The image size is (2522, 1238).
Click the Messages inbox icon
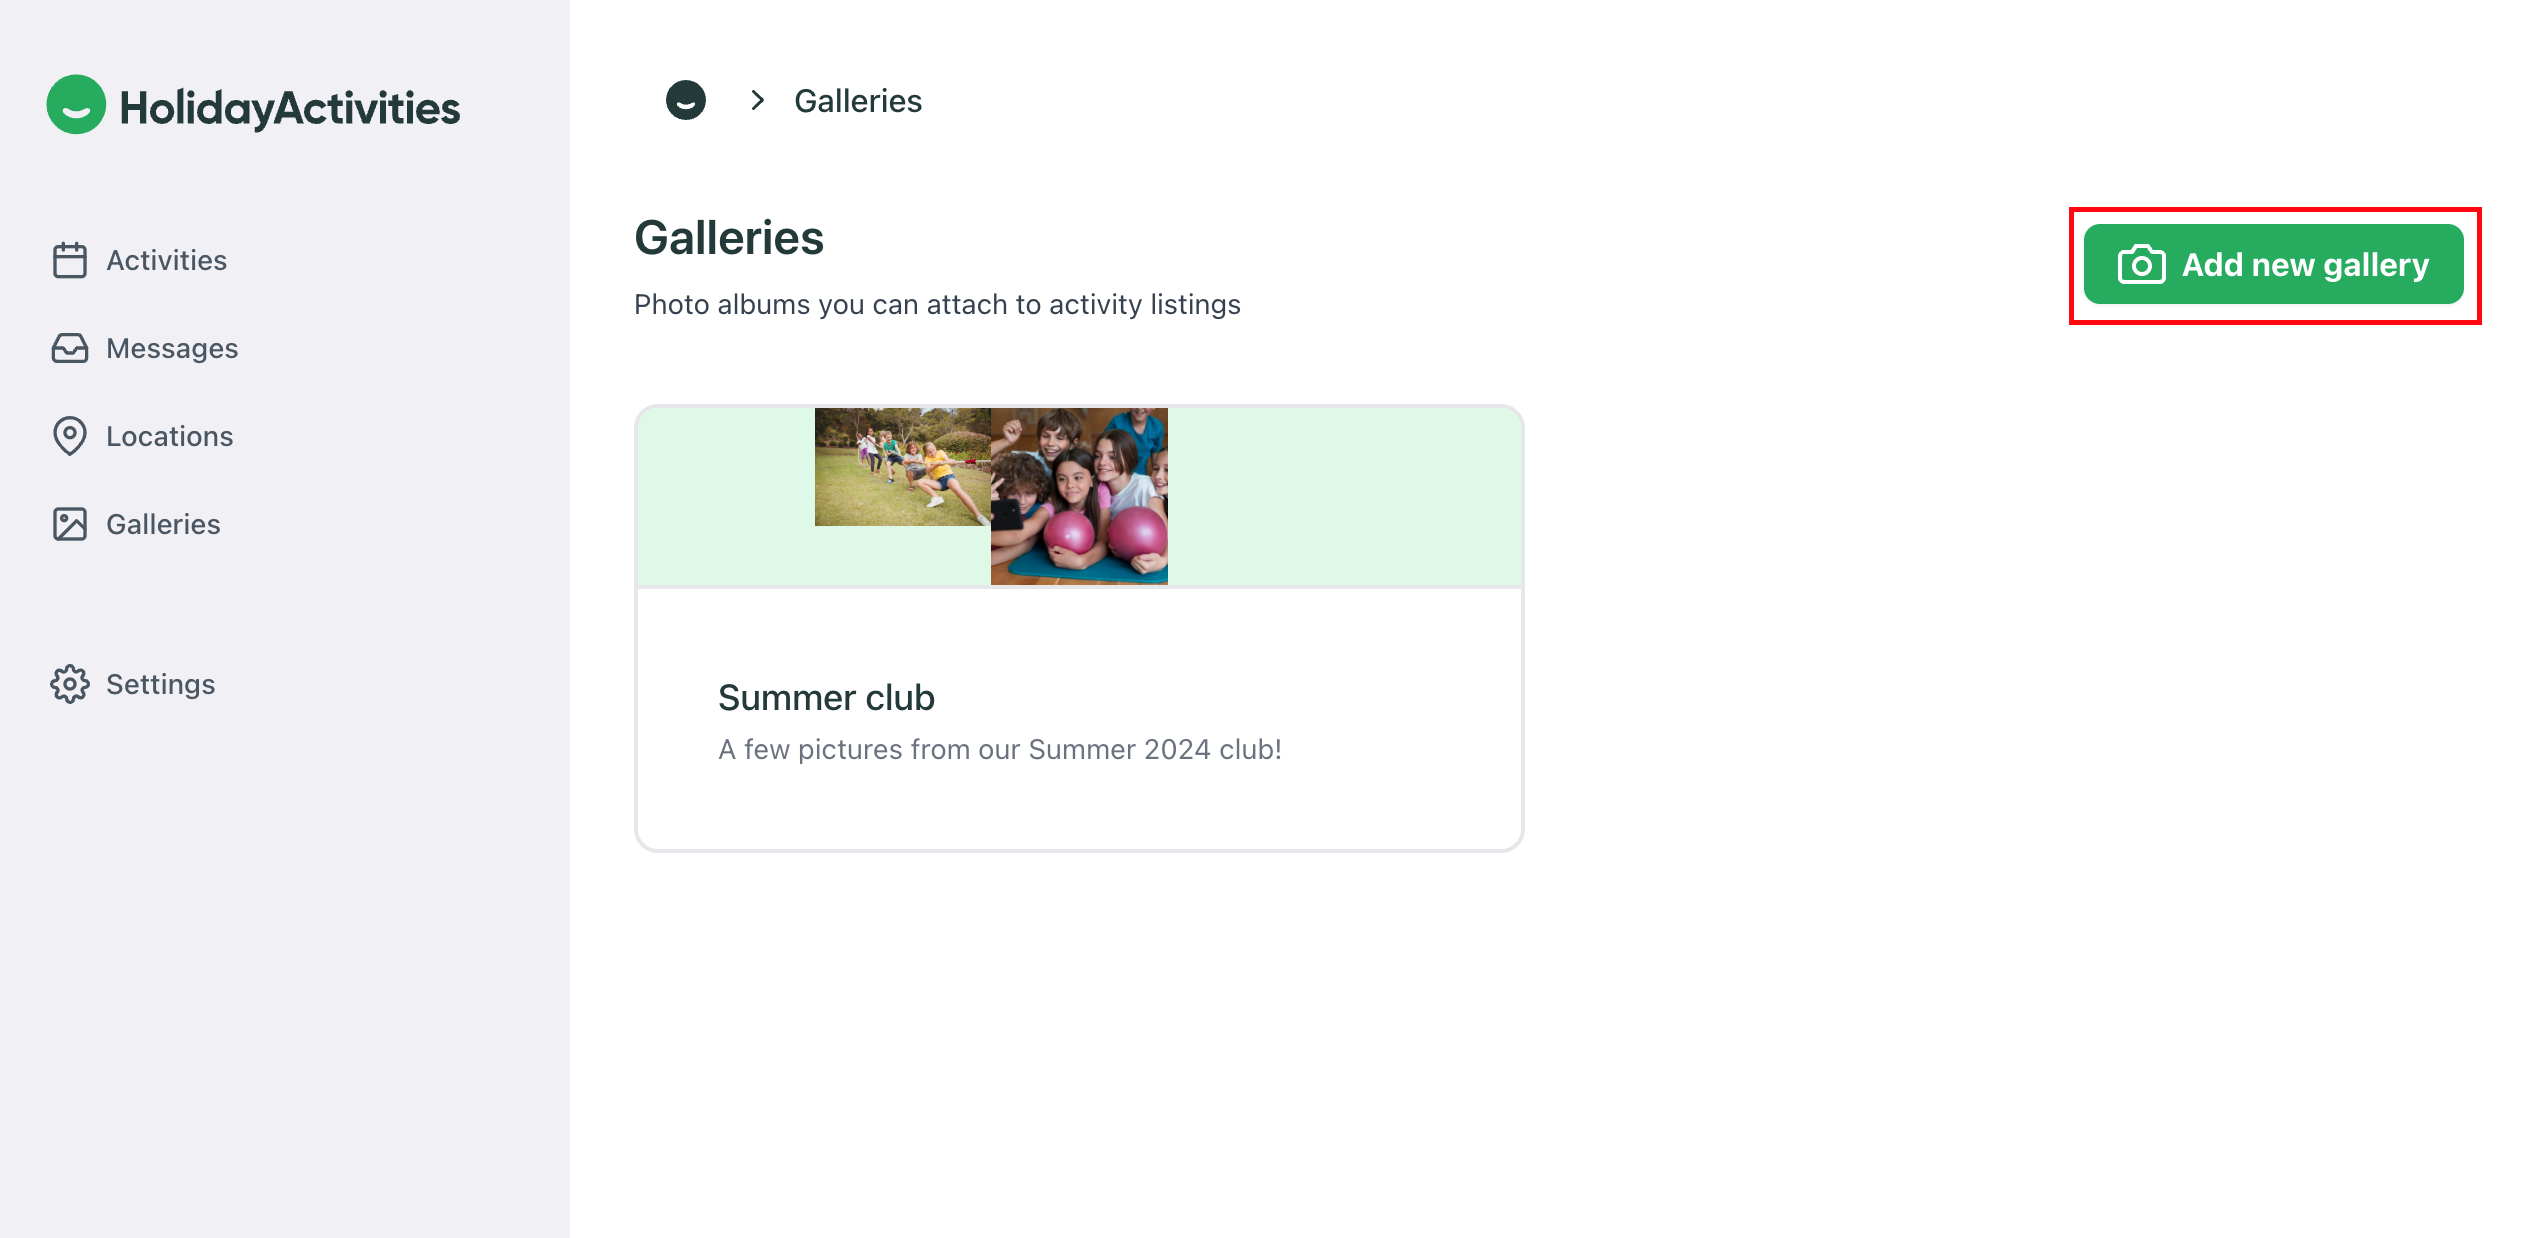click(70, 348)
